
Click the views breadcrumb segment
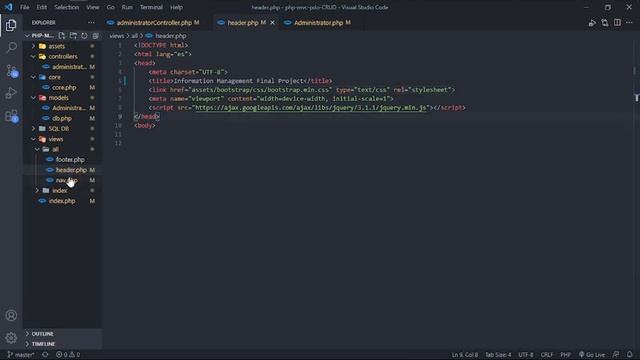(116, 36)
